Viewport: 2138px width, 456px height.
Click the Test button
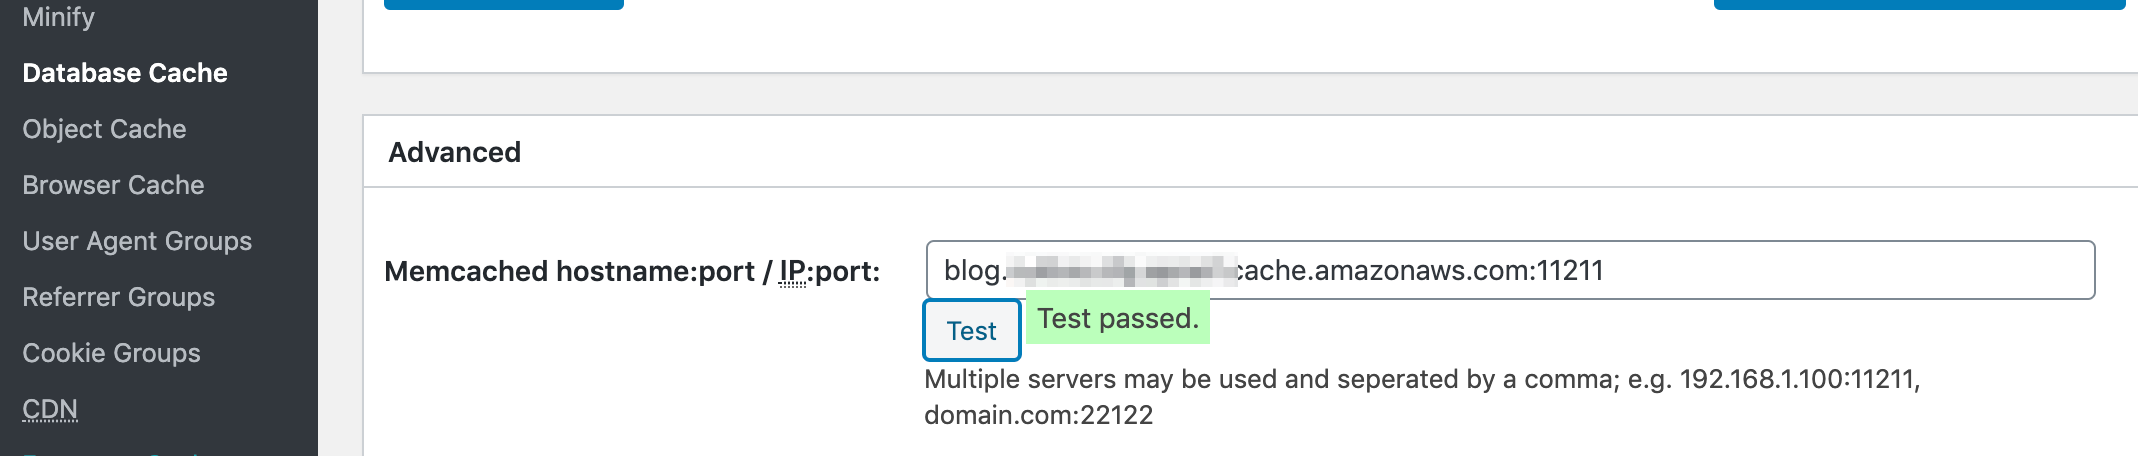tap(972, 330)
